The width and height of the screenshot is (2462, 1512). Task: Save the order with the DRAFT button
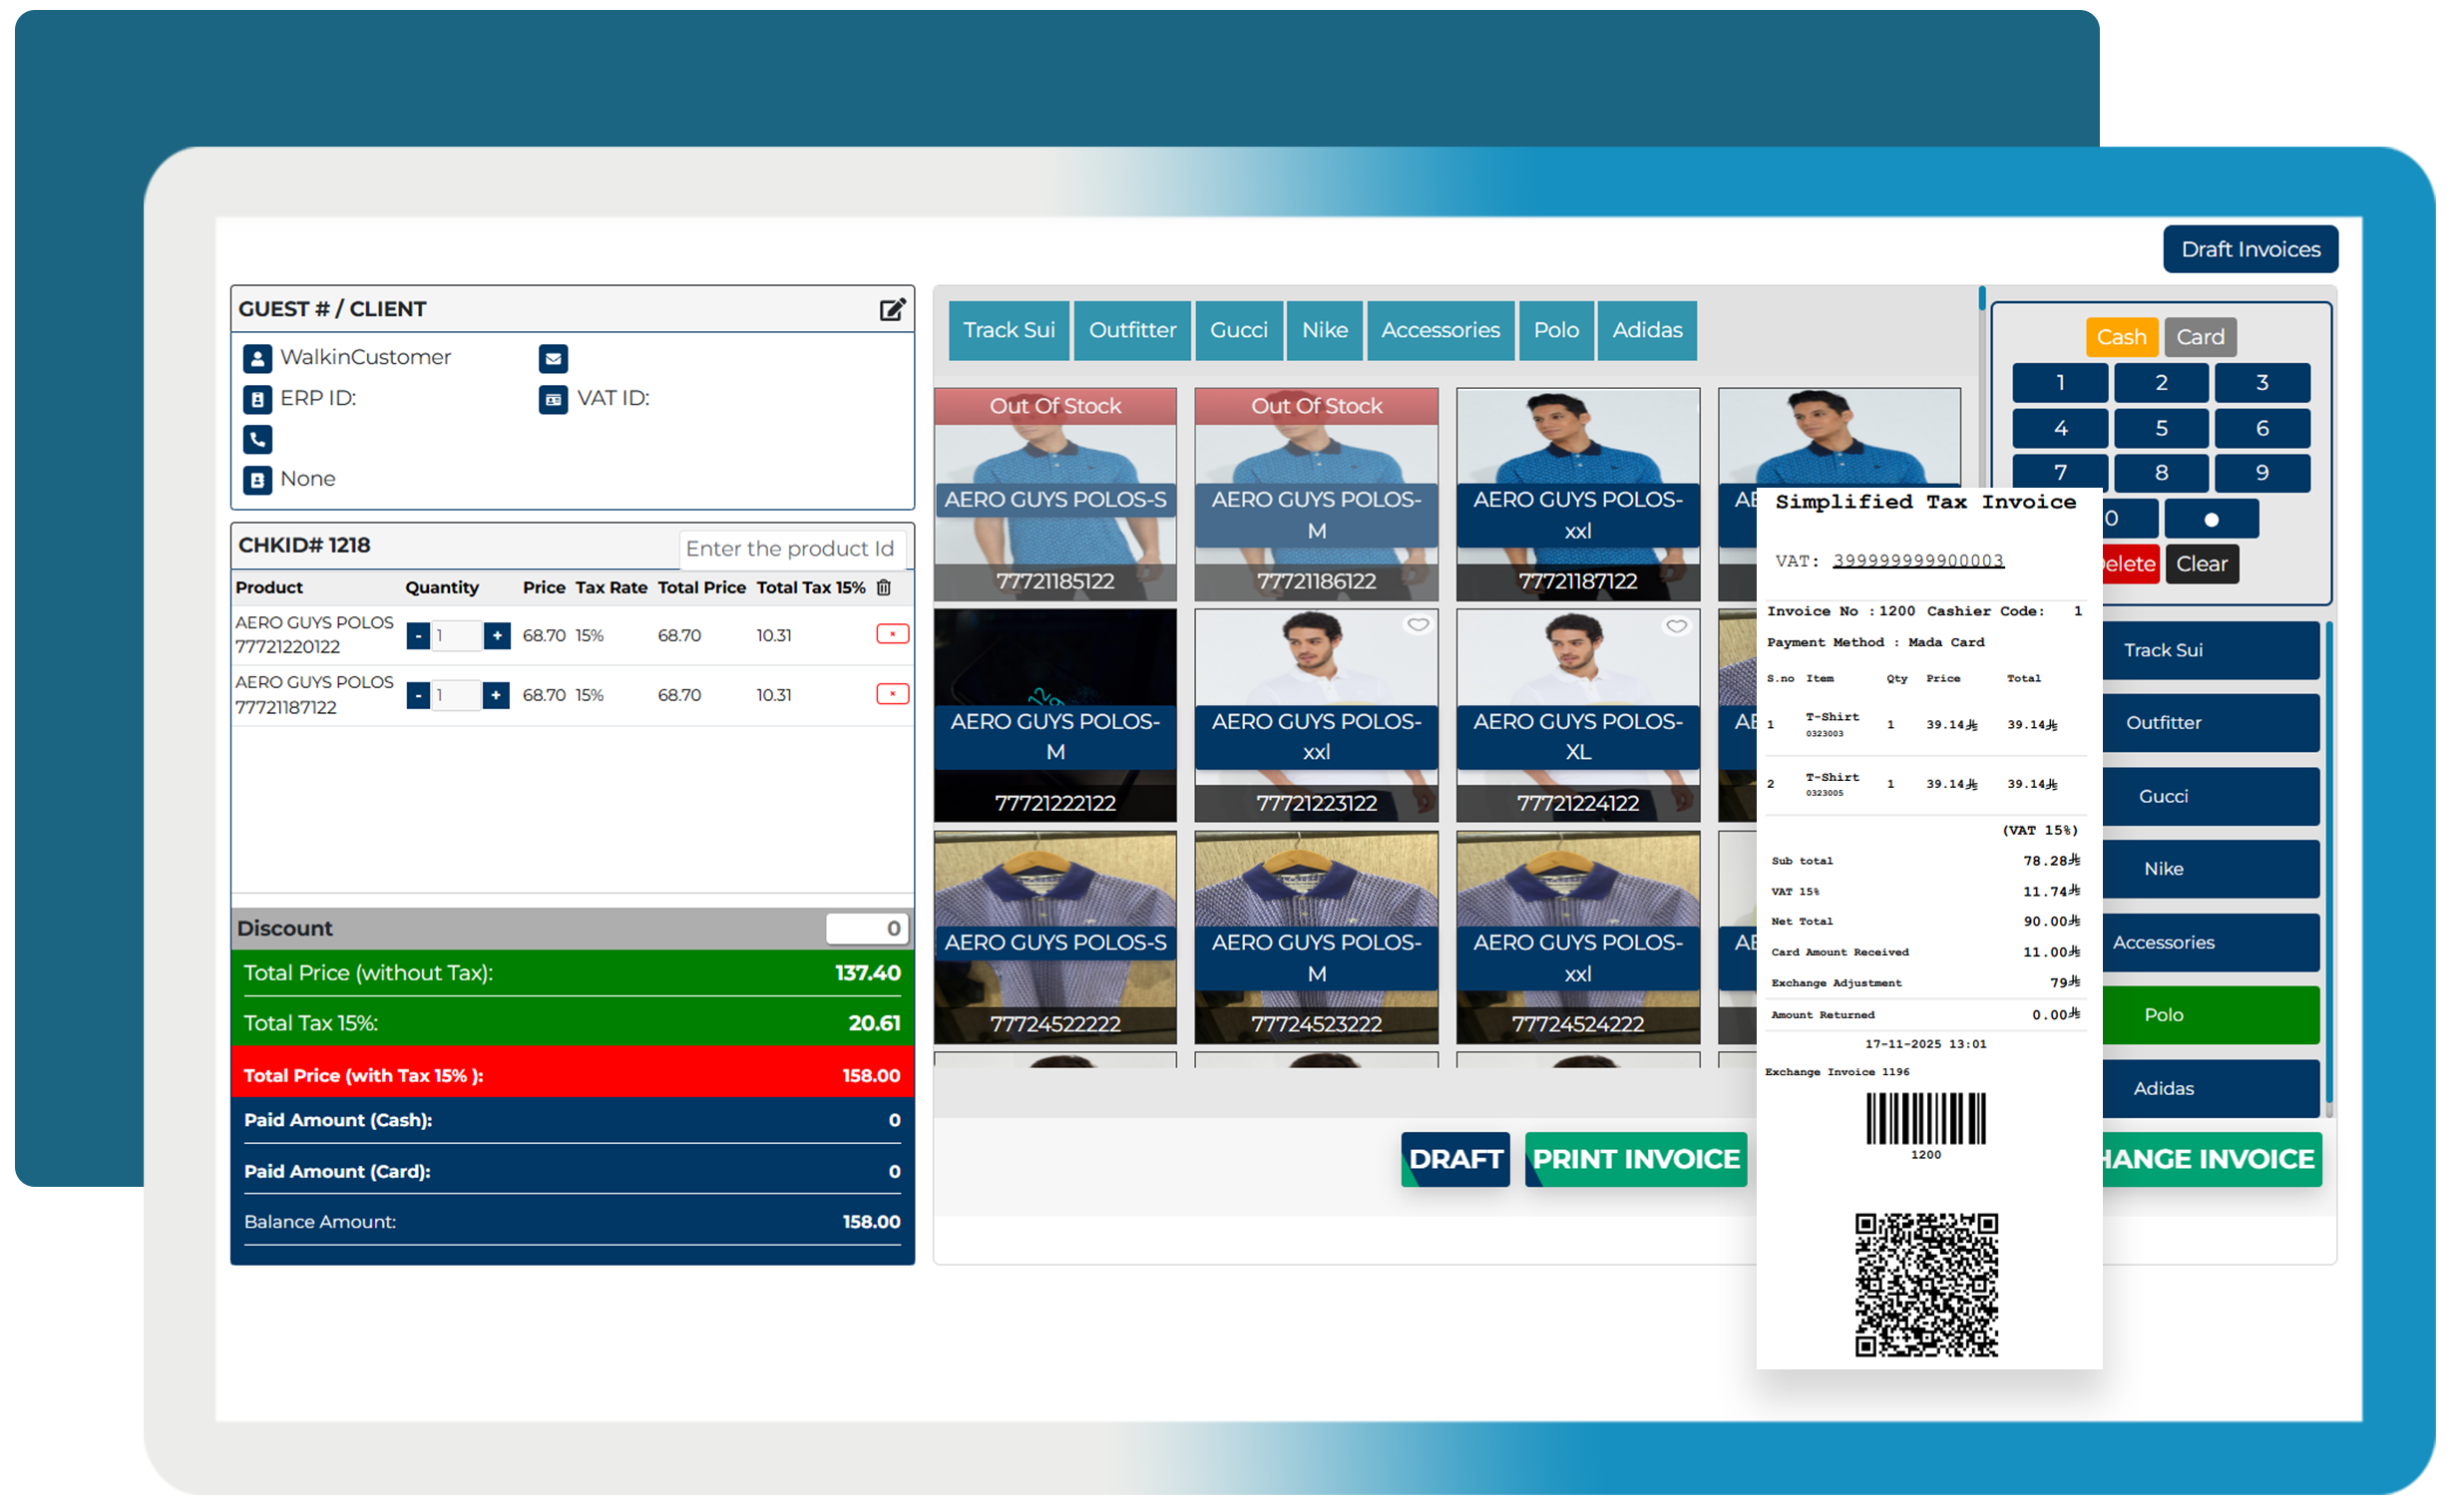pos(1455,1159)
